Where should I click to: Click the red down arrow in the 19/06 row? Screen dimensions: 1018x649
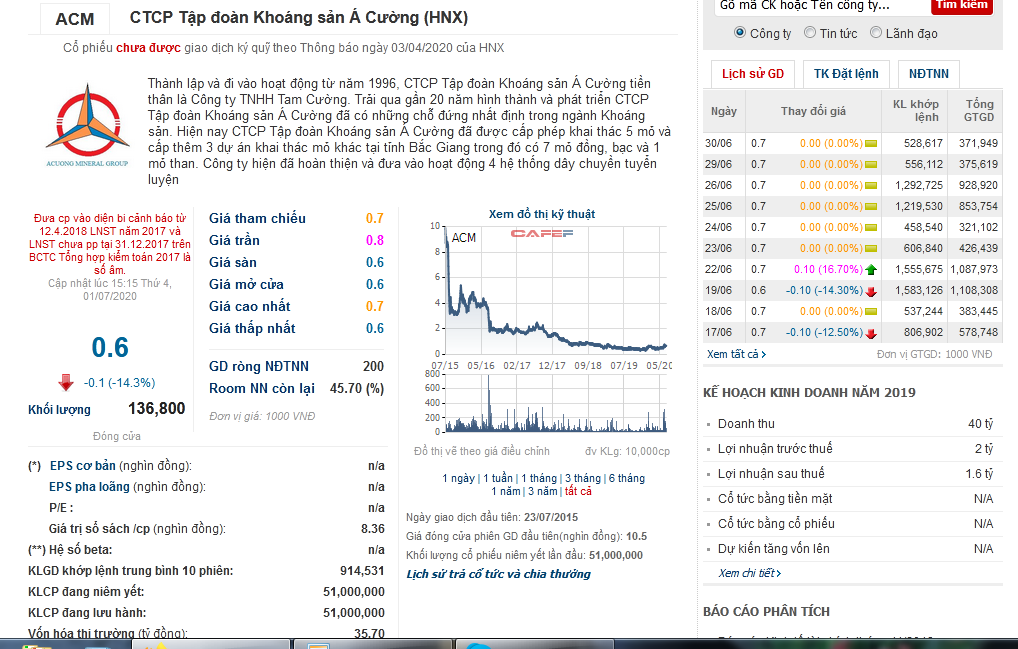871,291
